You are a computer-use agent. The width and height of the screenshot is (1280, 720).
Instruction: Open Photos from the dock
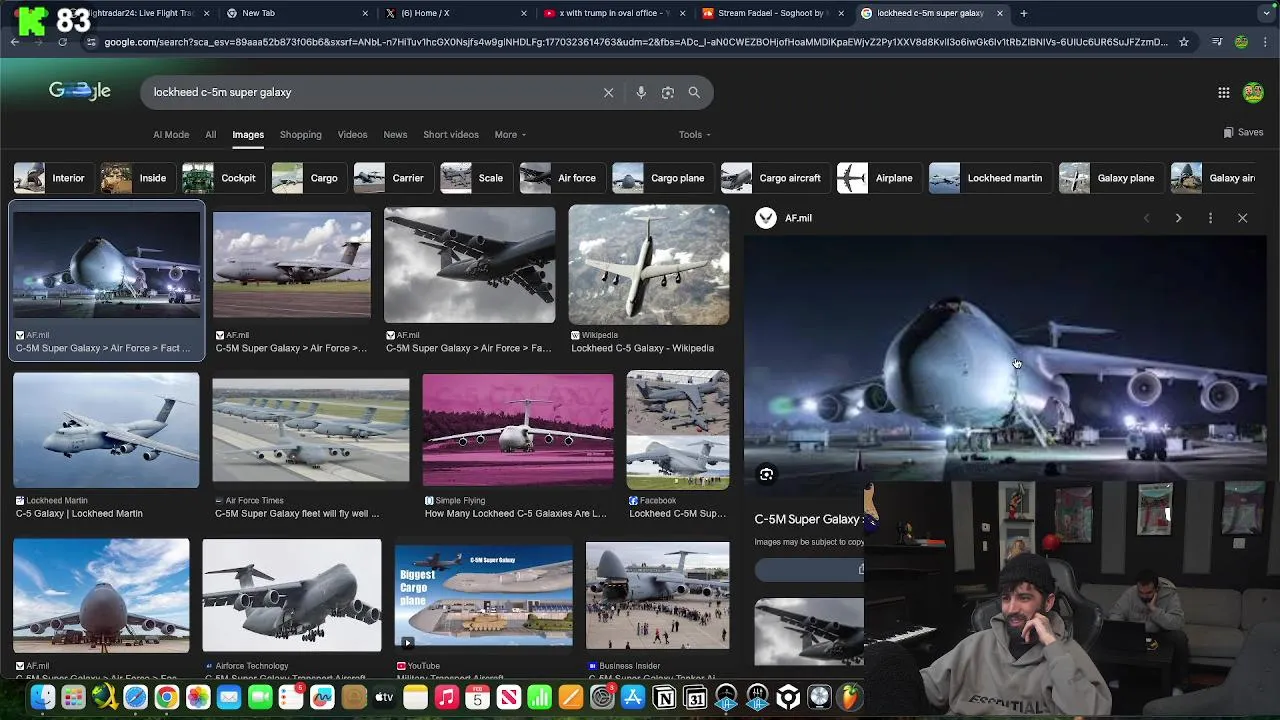(198, 697)
